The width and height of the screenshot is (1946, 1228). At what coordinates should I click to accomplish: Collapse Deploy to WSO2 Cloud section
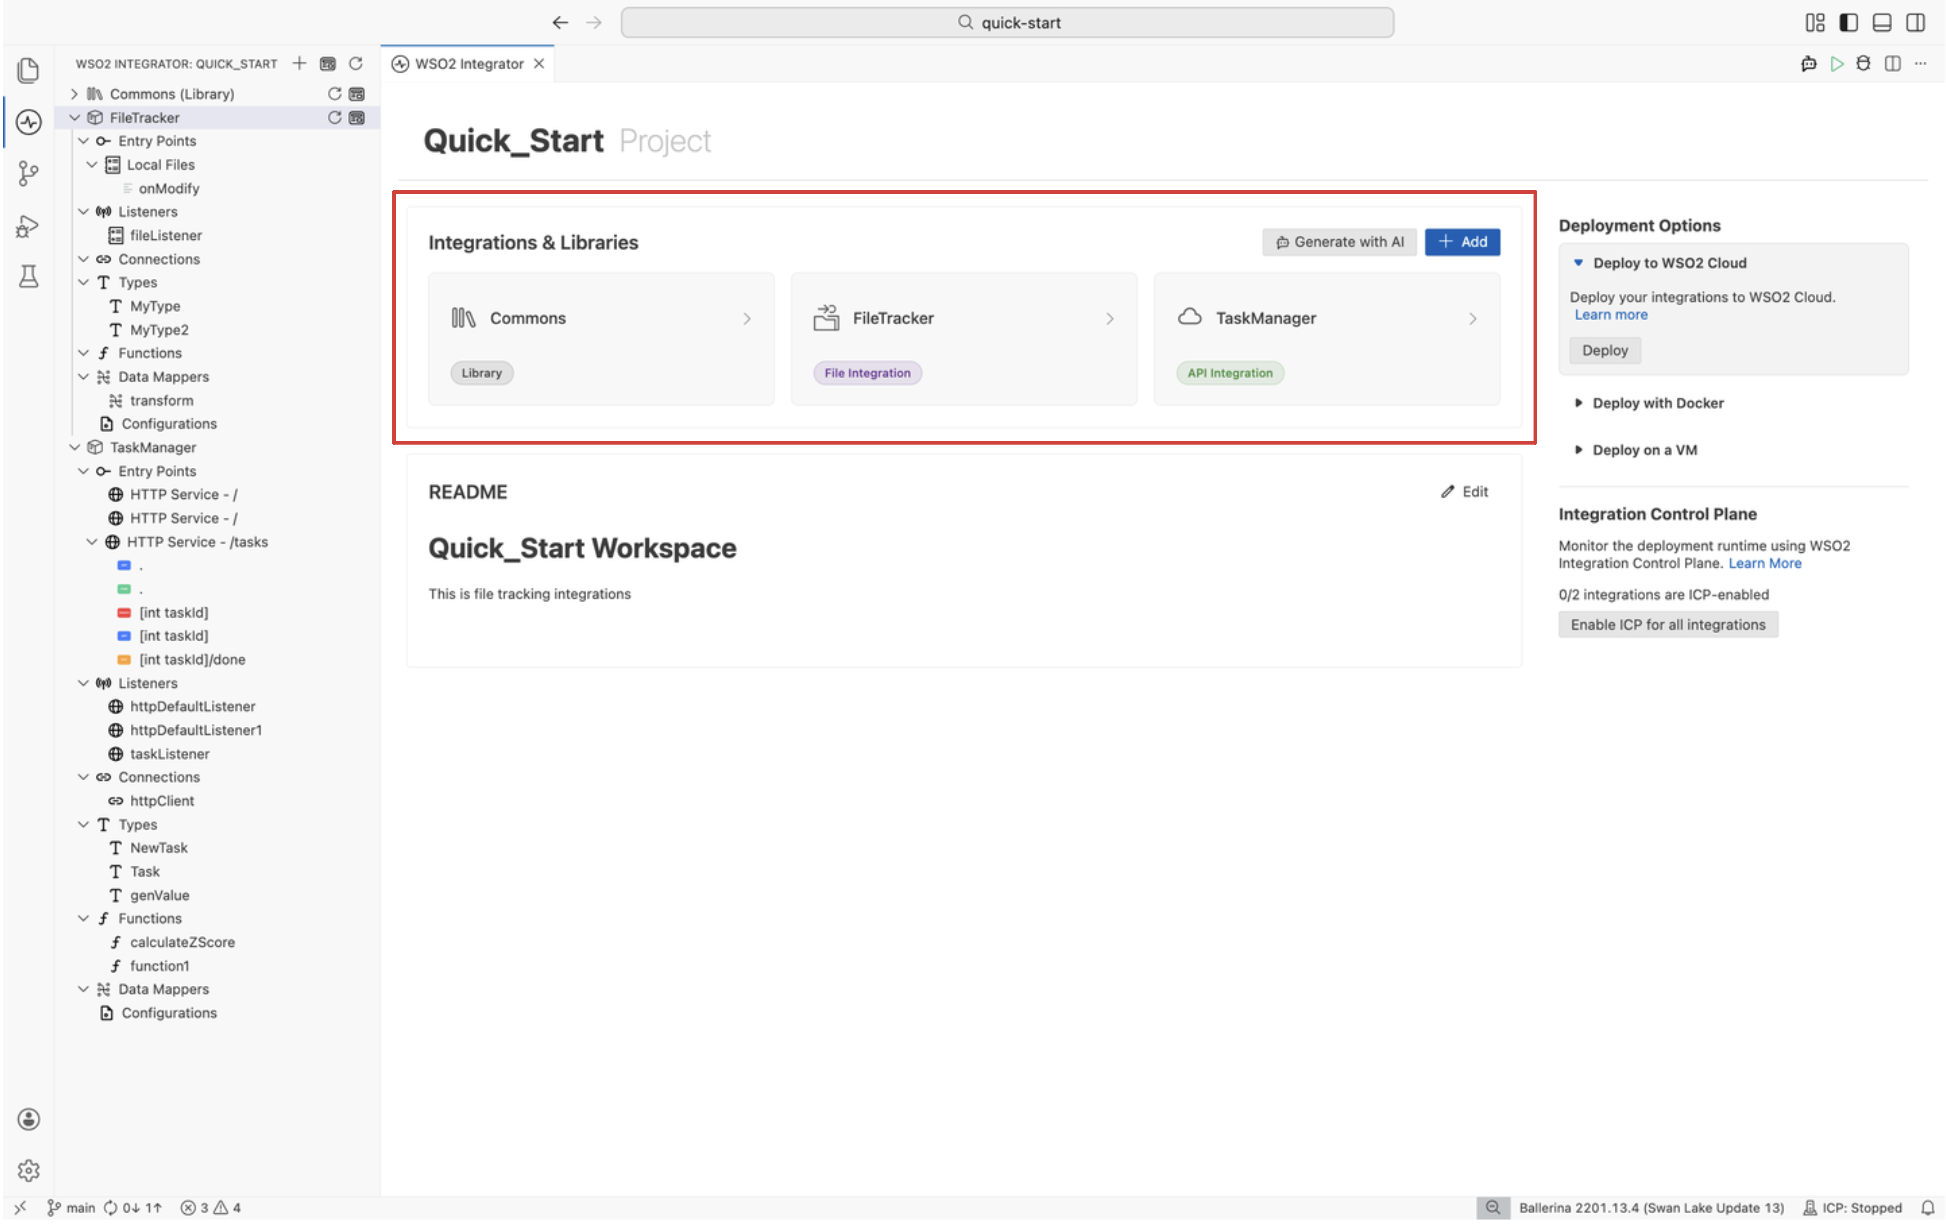click(1579, 263)
